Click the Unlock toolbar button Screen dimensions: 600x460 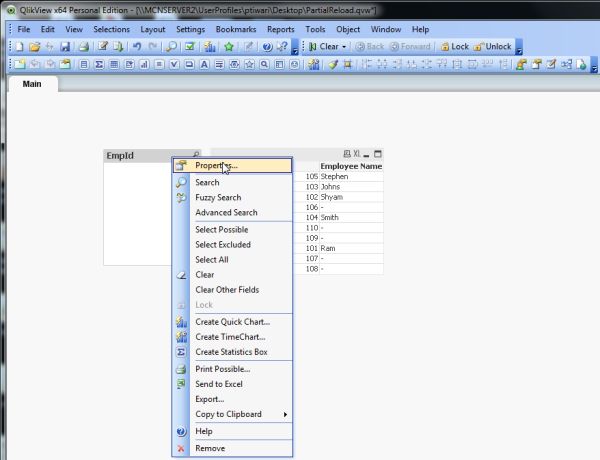point(492,47)
